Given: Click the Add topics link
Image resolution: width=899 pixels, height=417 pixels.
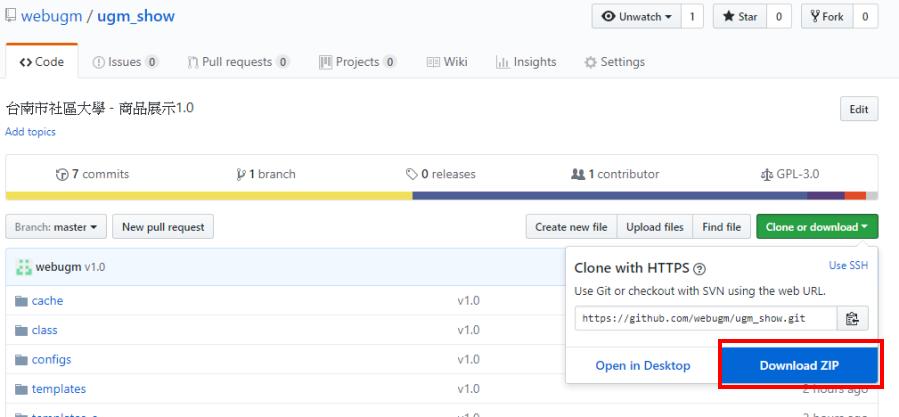Looking at the screenshot, I should 30,132.
